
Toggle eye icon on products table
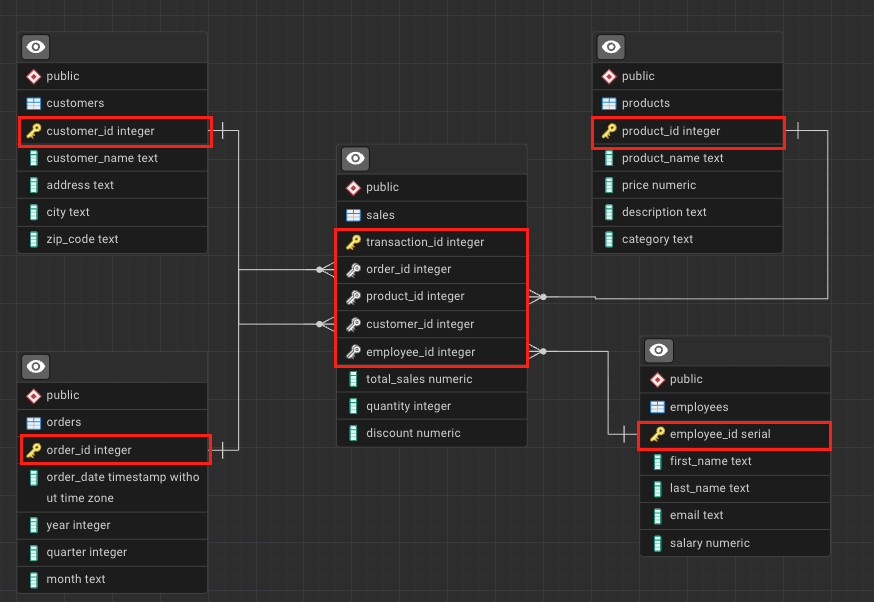pyautogui.click(x=611, y=47)
